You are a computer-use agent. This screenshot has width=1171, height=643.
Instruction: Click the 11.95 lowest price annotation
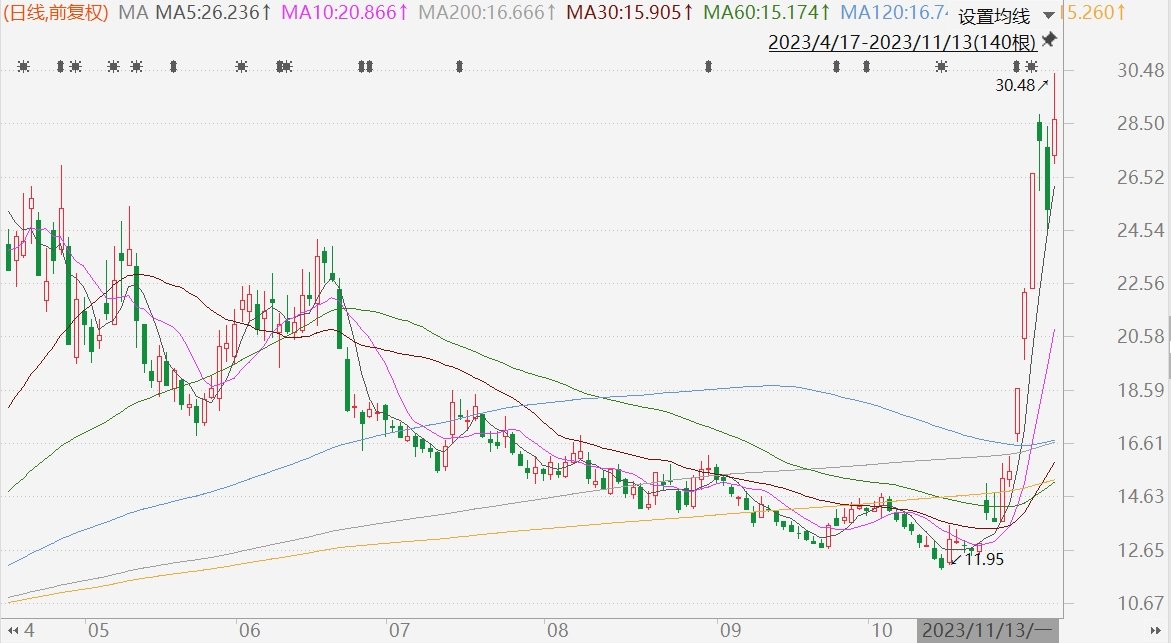tap(984, 558)
